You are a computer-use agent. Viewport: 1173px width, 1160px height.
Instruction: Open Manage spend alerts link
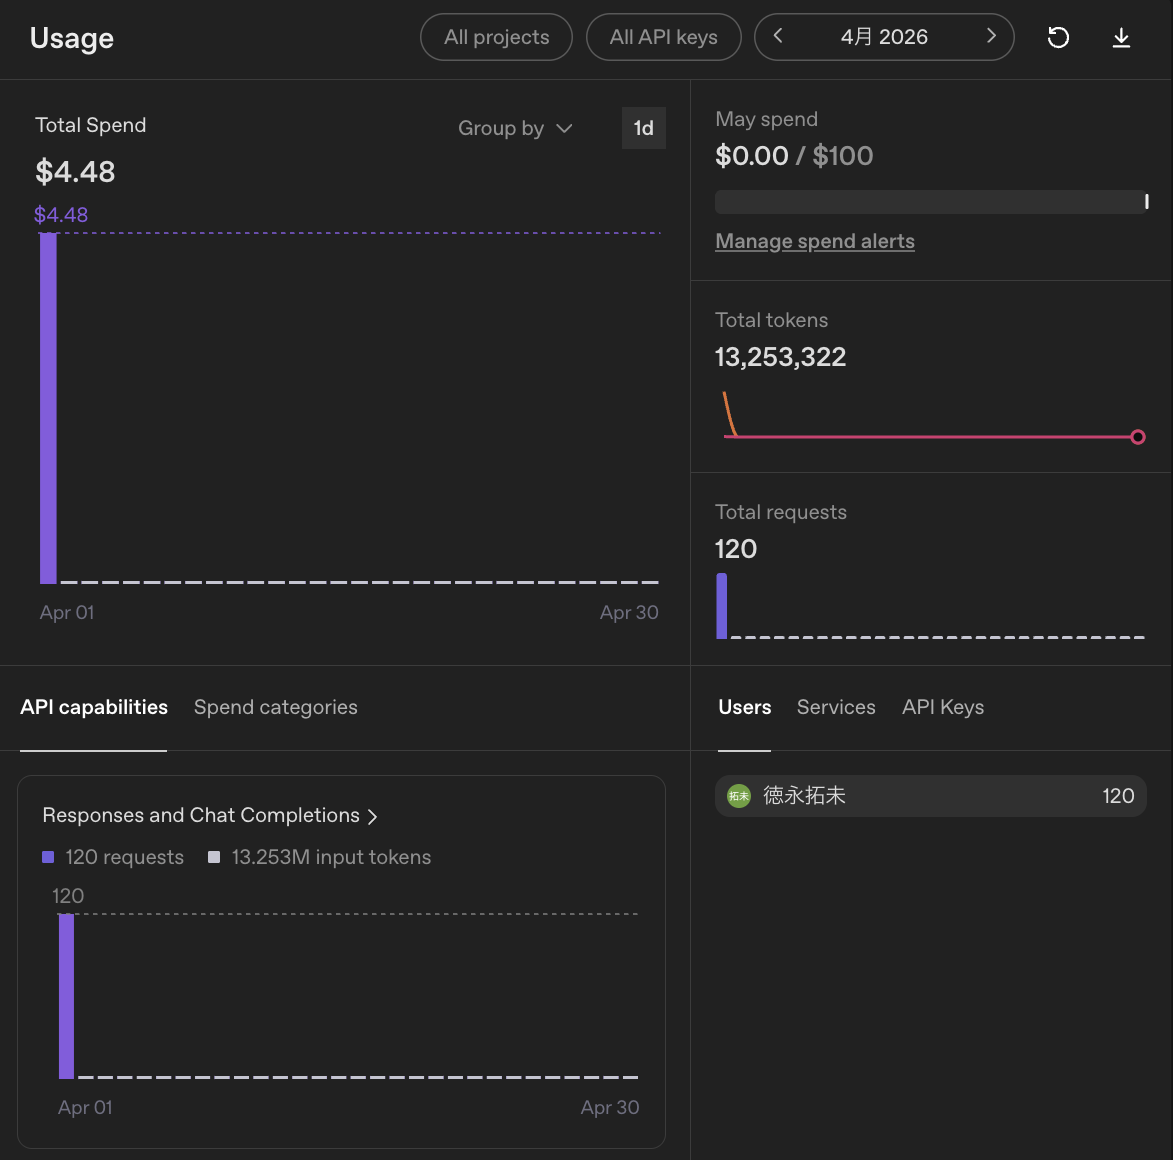[x=815, y=242]
